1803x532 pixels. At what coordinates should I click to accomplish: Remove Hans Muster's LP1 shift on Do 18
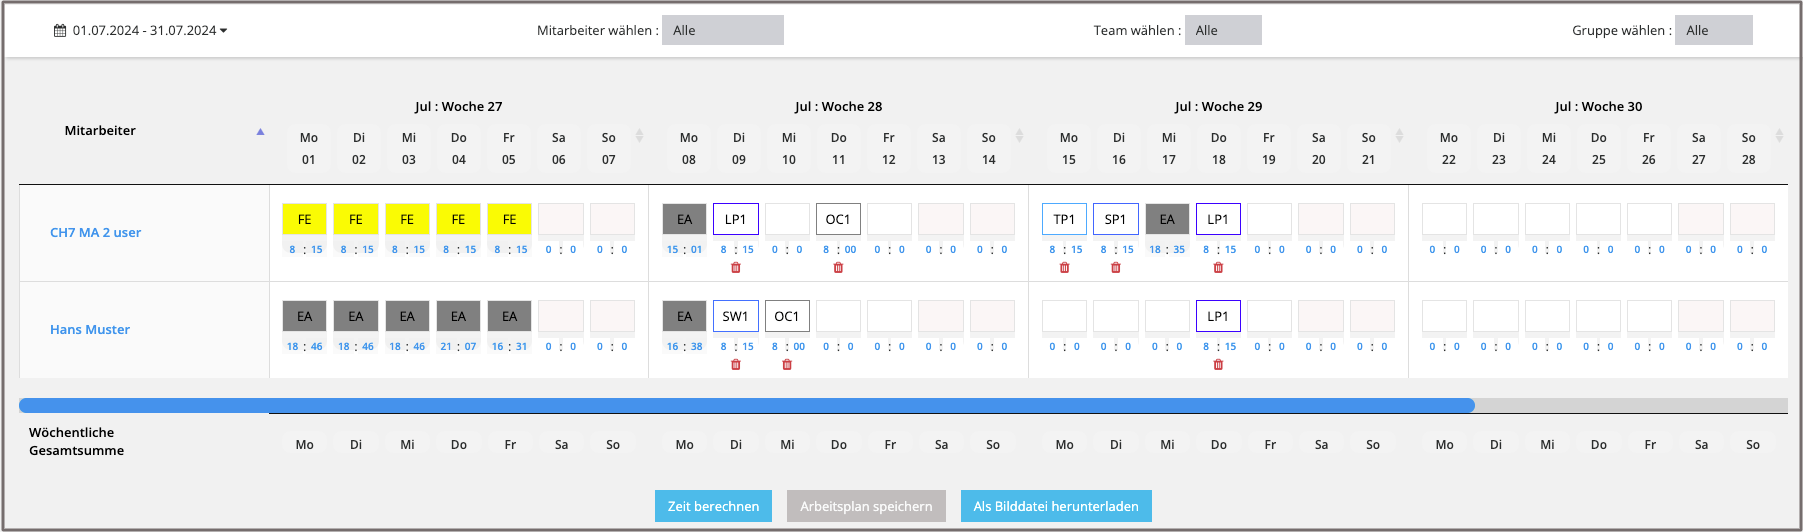[x=1218, y=365]
